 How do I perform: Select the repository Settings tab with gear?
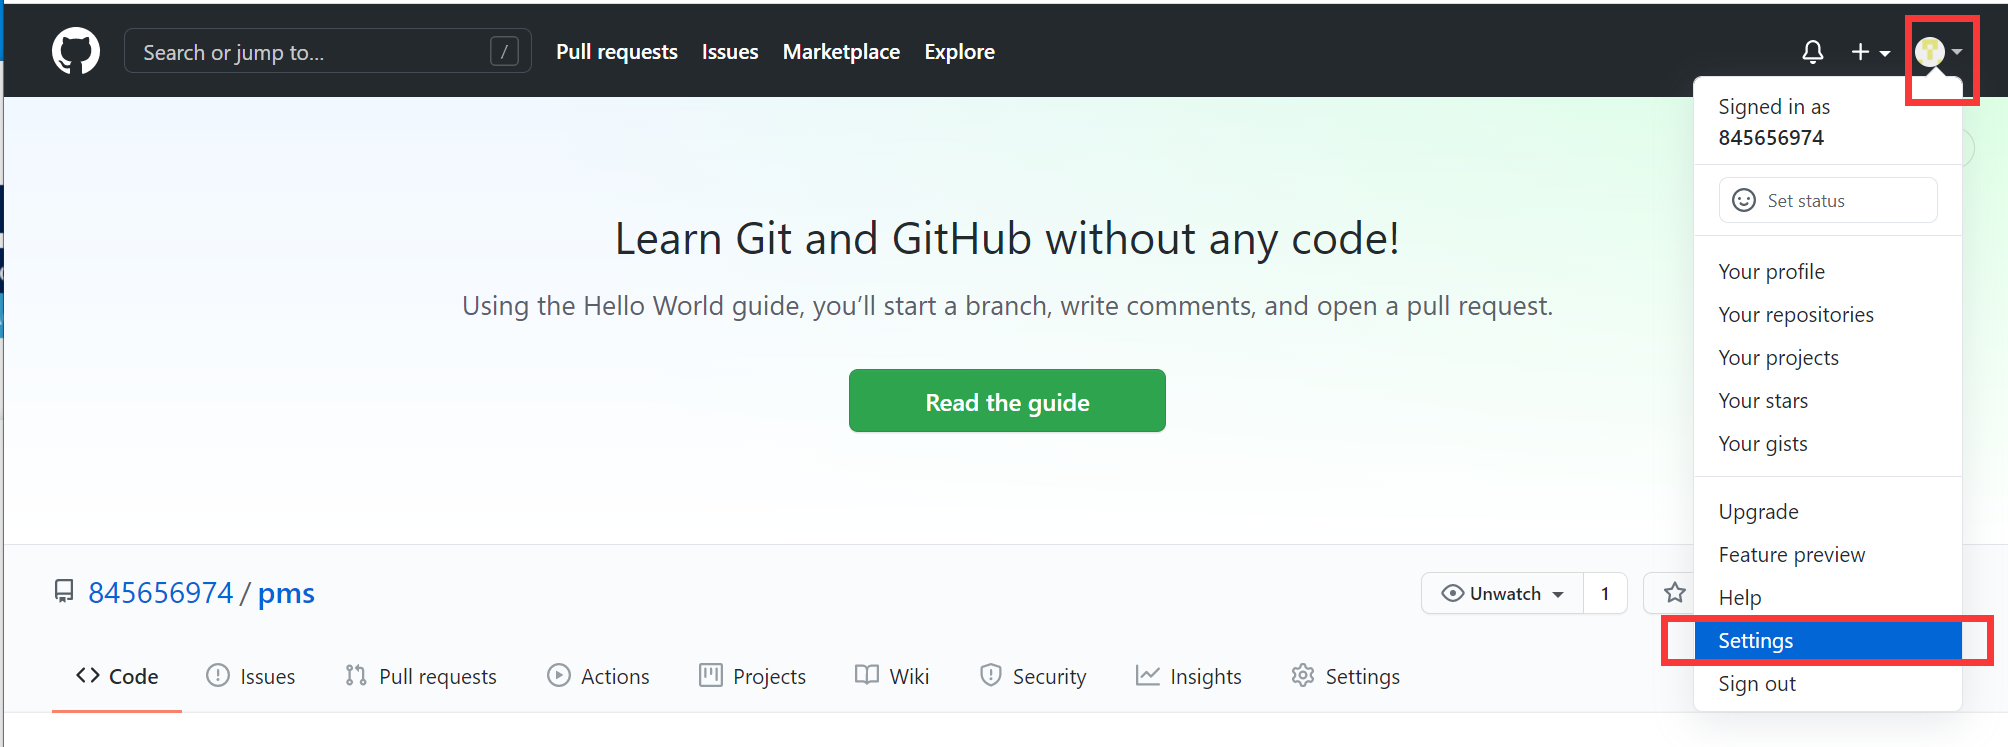click(x=1345, y=676)
